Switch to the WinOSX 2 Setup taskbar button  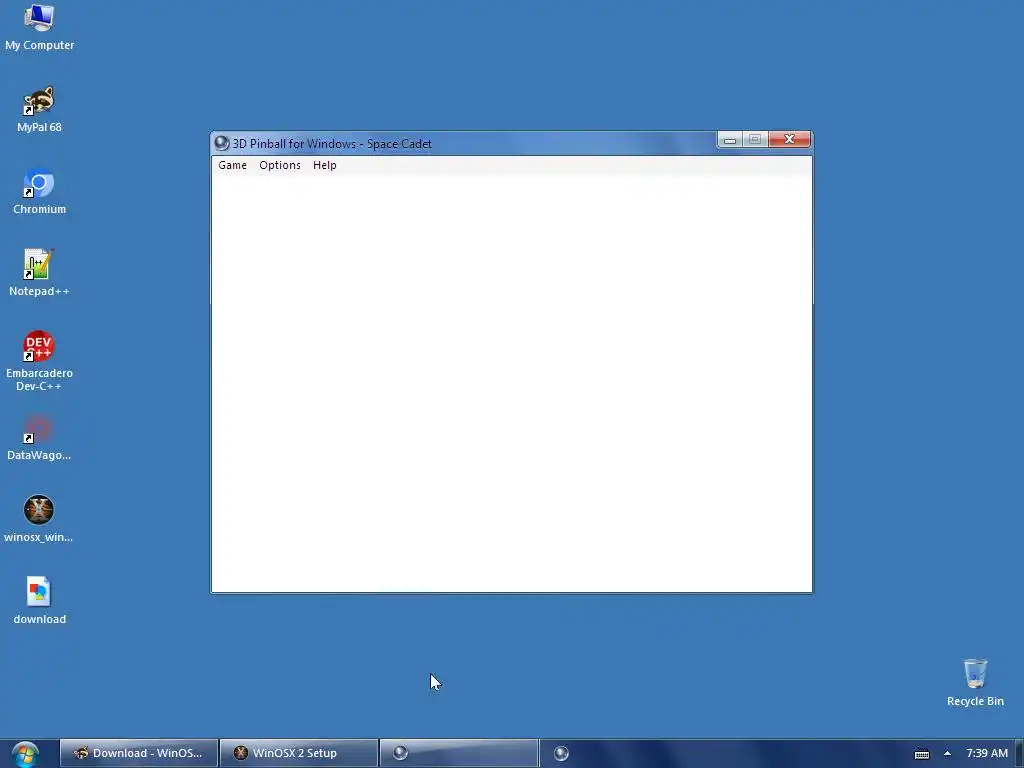click(299, 753)
